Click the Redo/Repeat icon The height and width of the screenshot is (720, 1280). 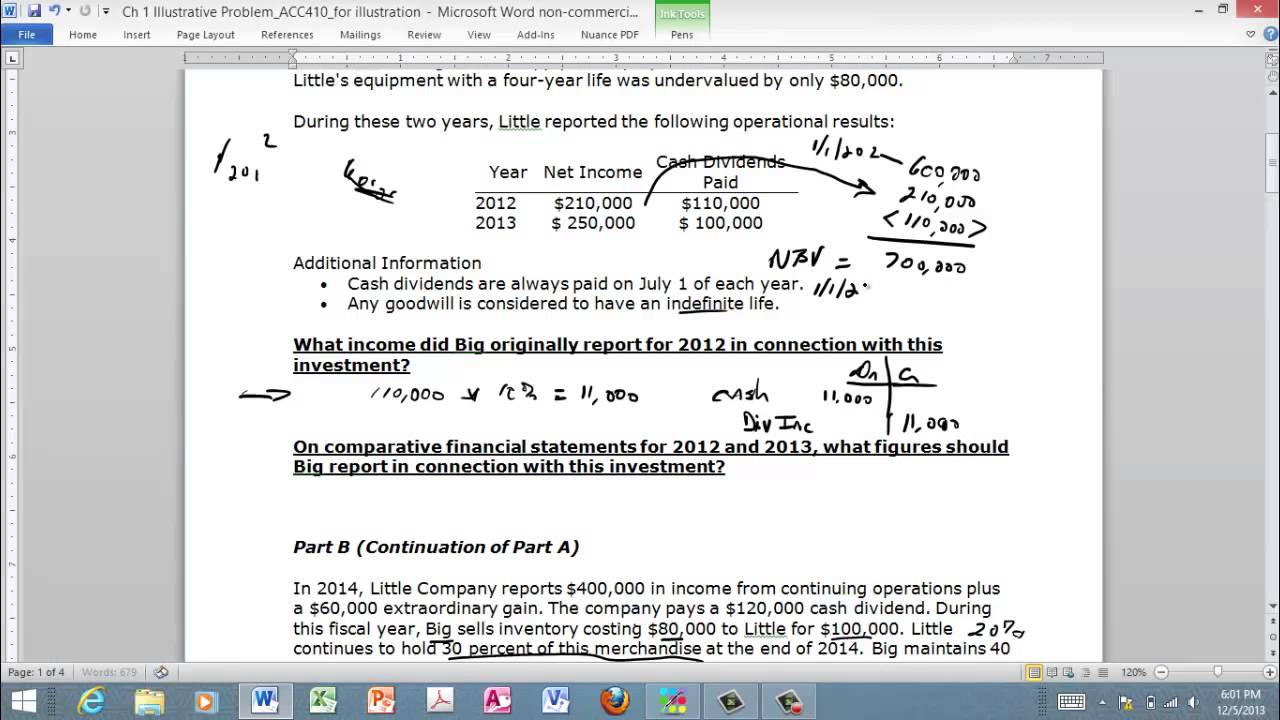pyautogui.click(x=84, y=11)
